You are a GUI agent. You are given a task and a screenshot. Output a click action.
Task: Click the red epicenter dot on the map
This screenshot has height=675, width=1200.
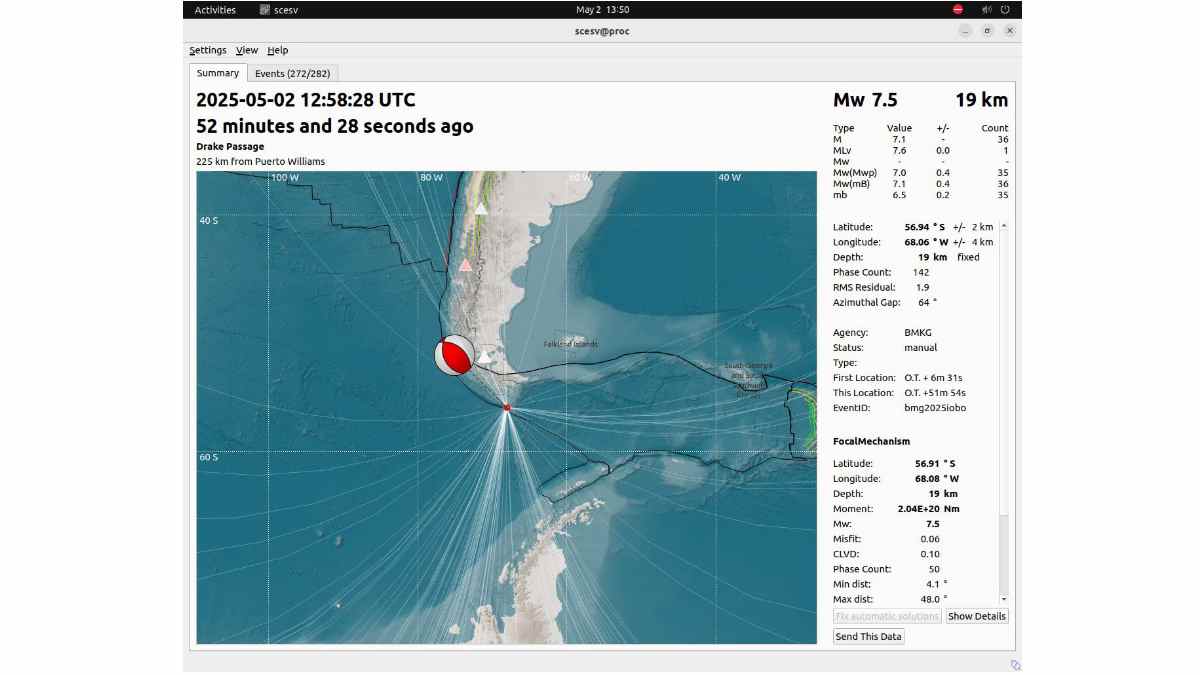point(507,407)
